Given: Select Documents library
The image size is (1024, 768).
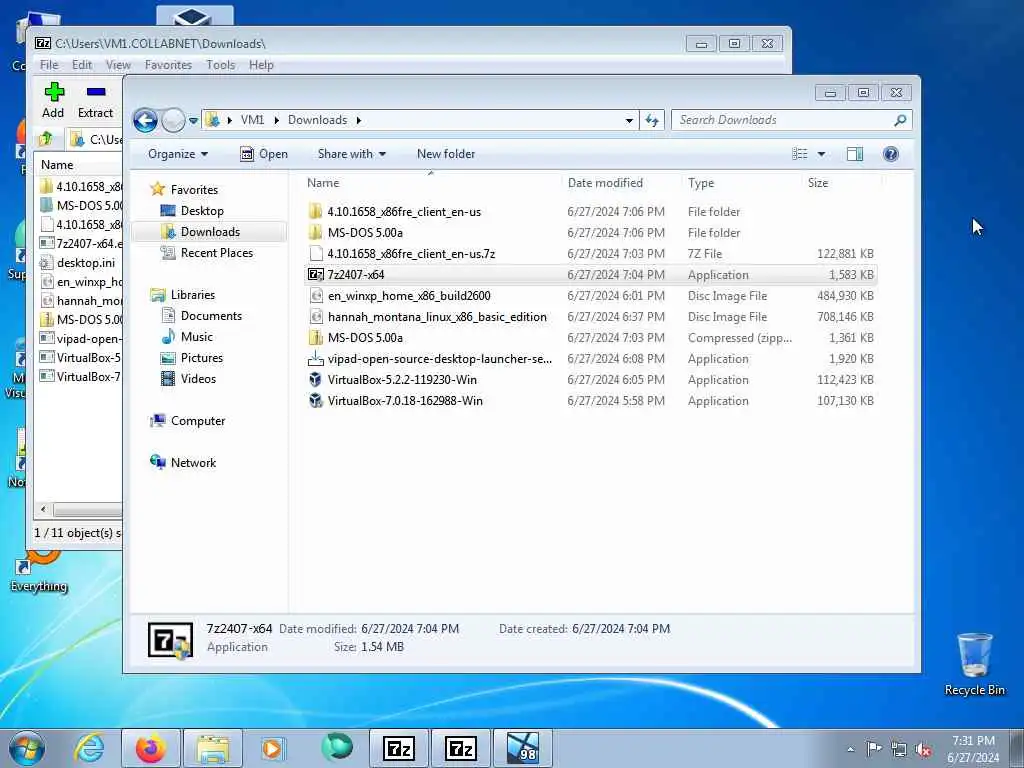Looking at the screenshot, I should (211, 316).
